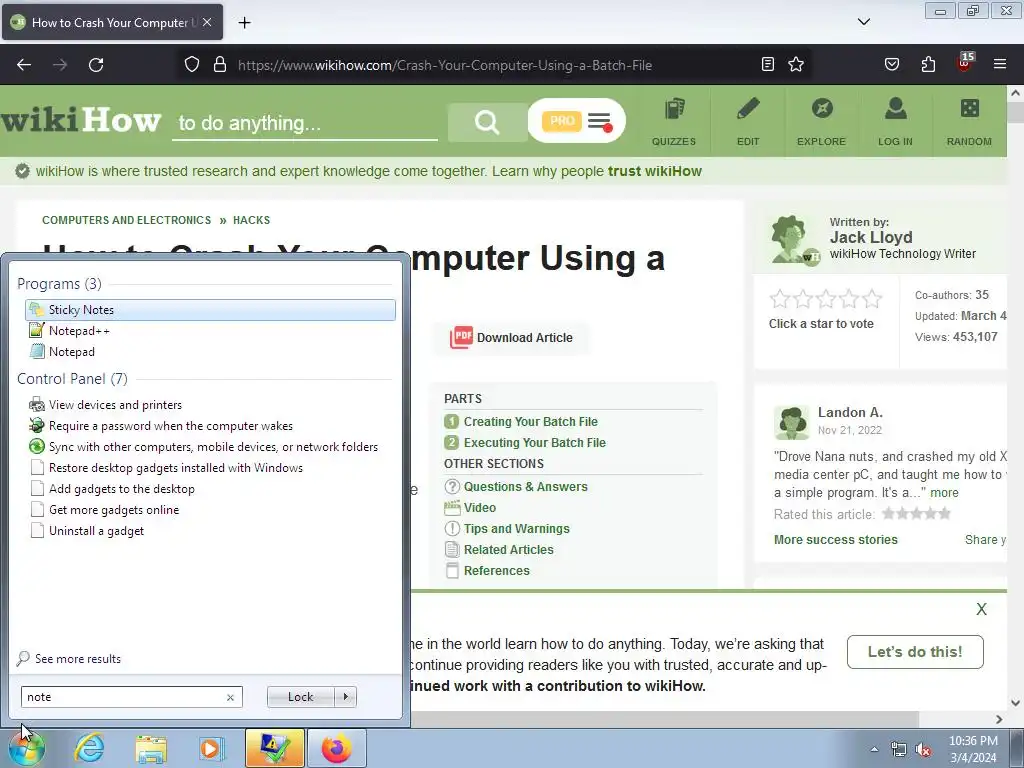1024x768 pixels.
Task: Jump to Video section
Action: [479, 507]
